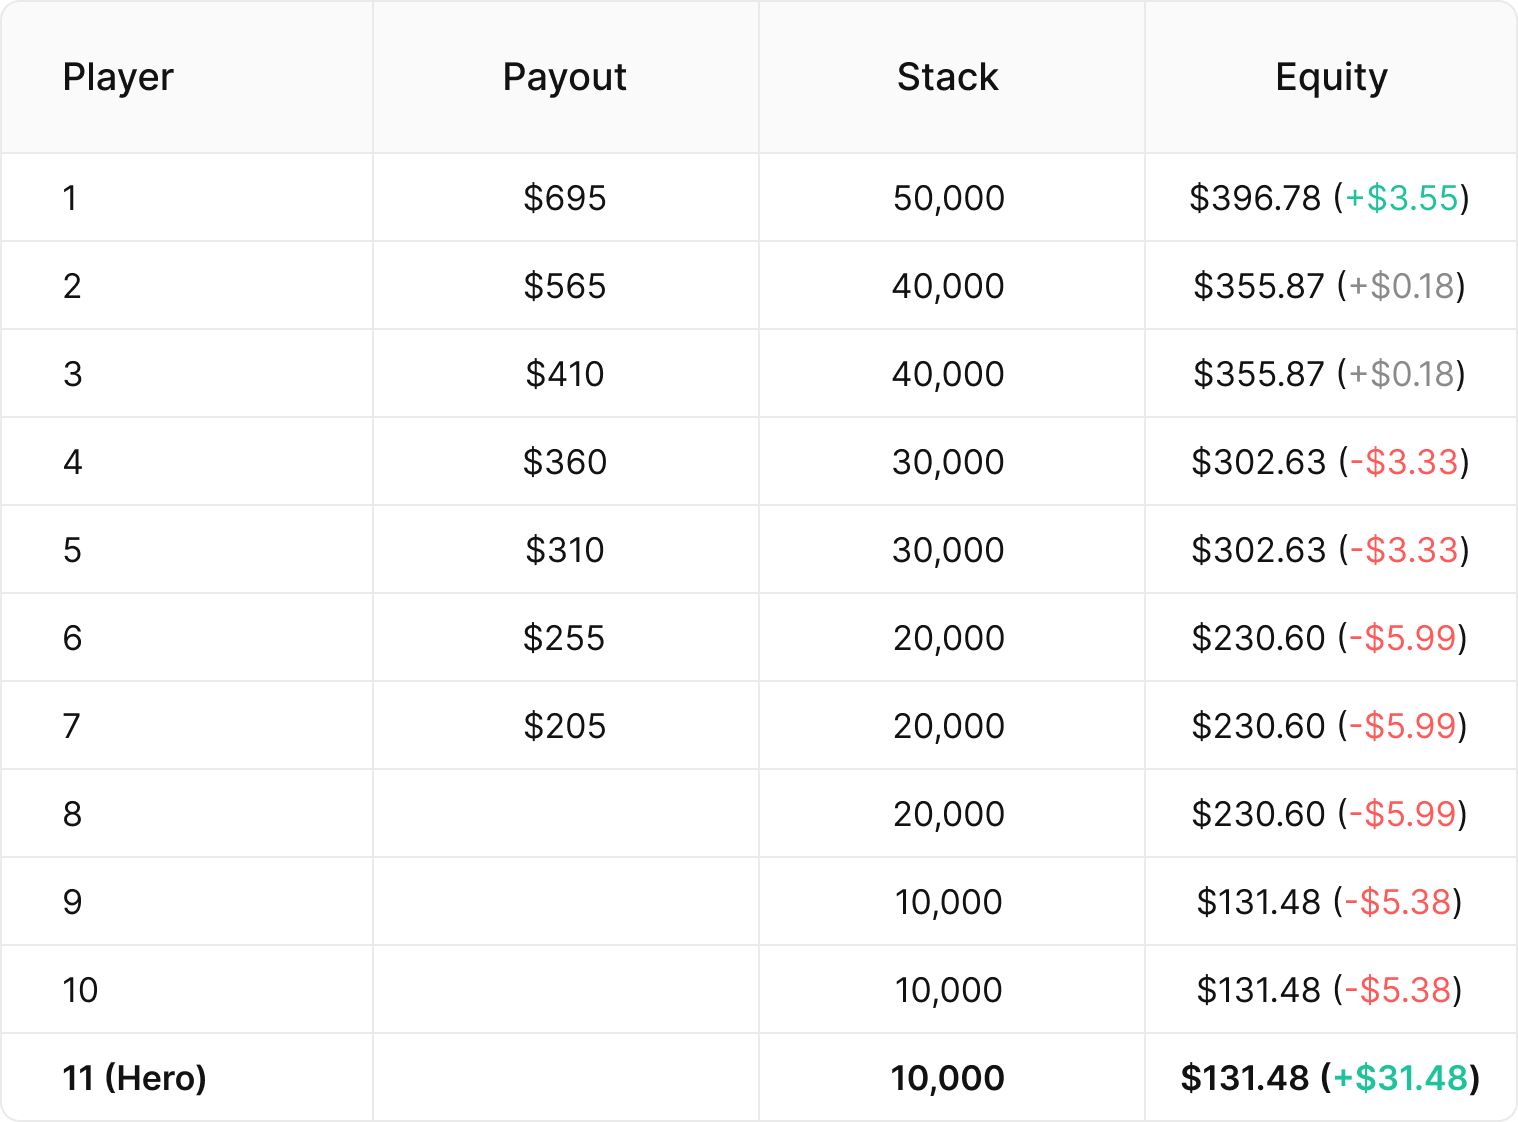Select the 50,000 stack cell
Screen dimensions: 1518x1122
[948, 198]
